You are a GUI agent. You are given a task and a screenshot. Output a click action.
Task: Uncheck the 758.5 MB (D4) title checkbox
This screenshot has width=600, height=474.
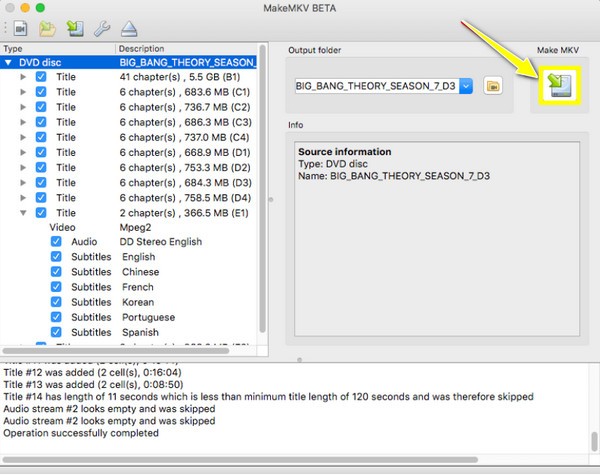(x=41, y=198)
